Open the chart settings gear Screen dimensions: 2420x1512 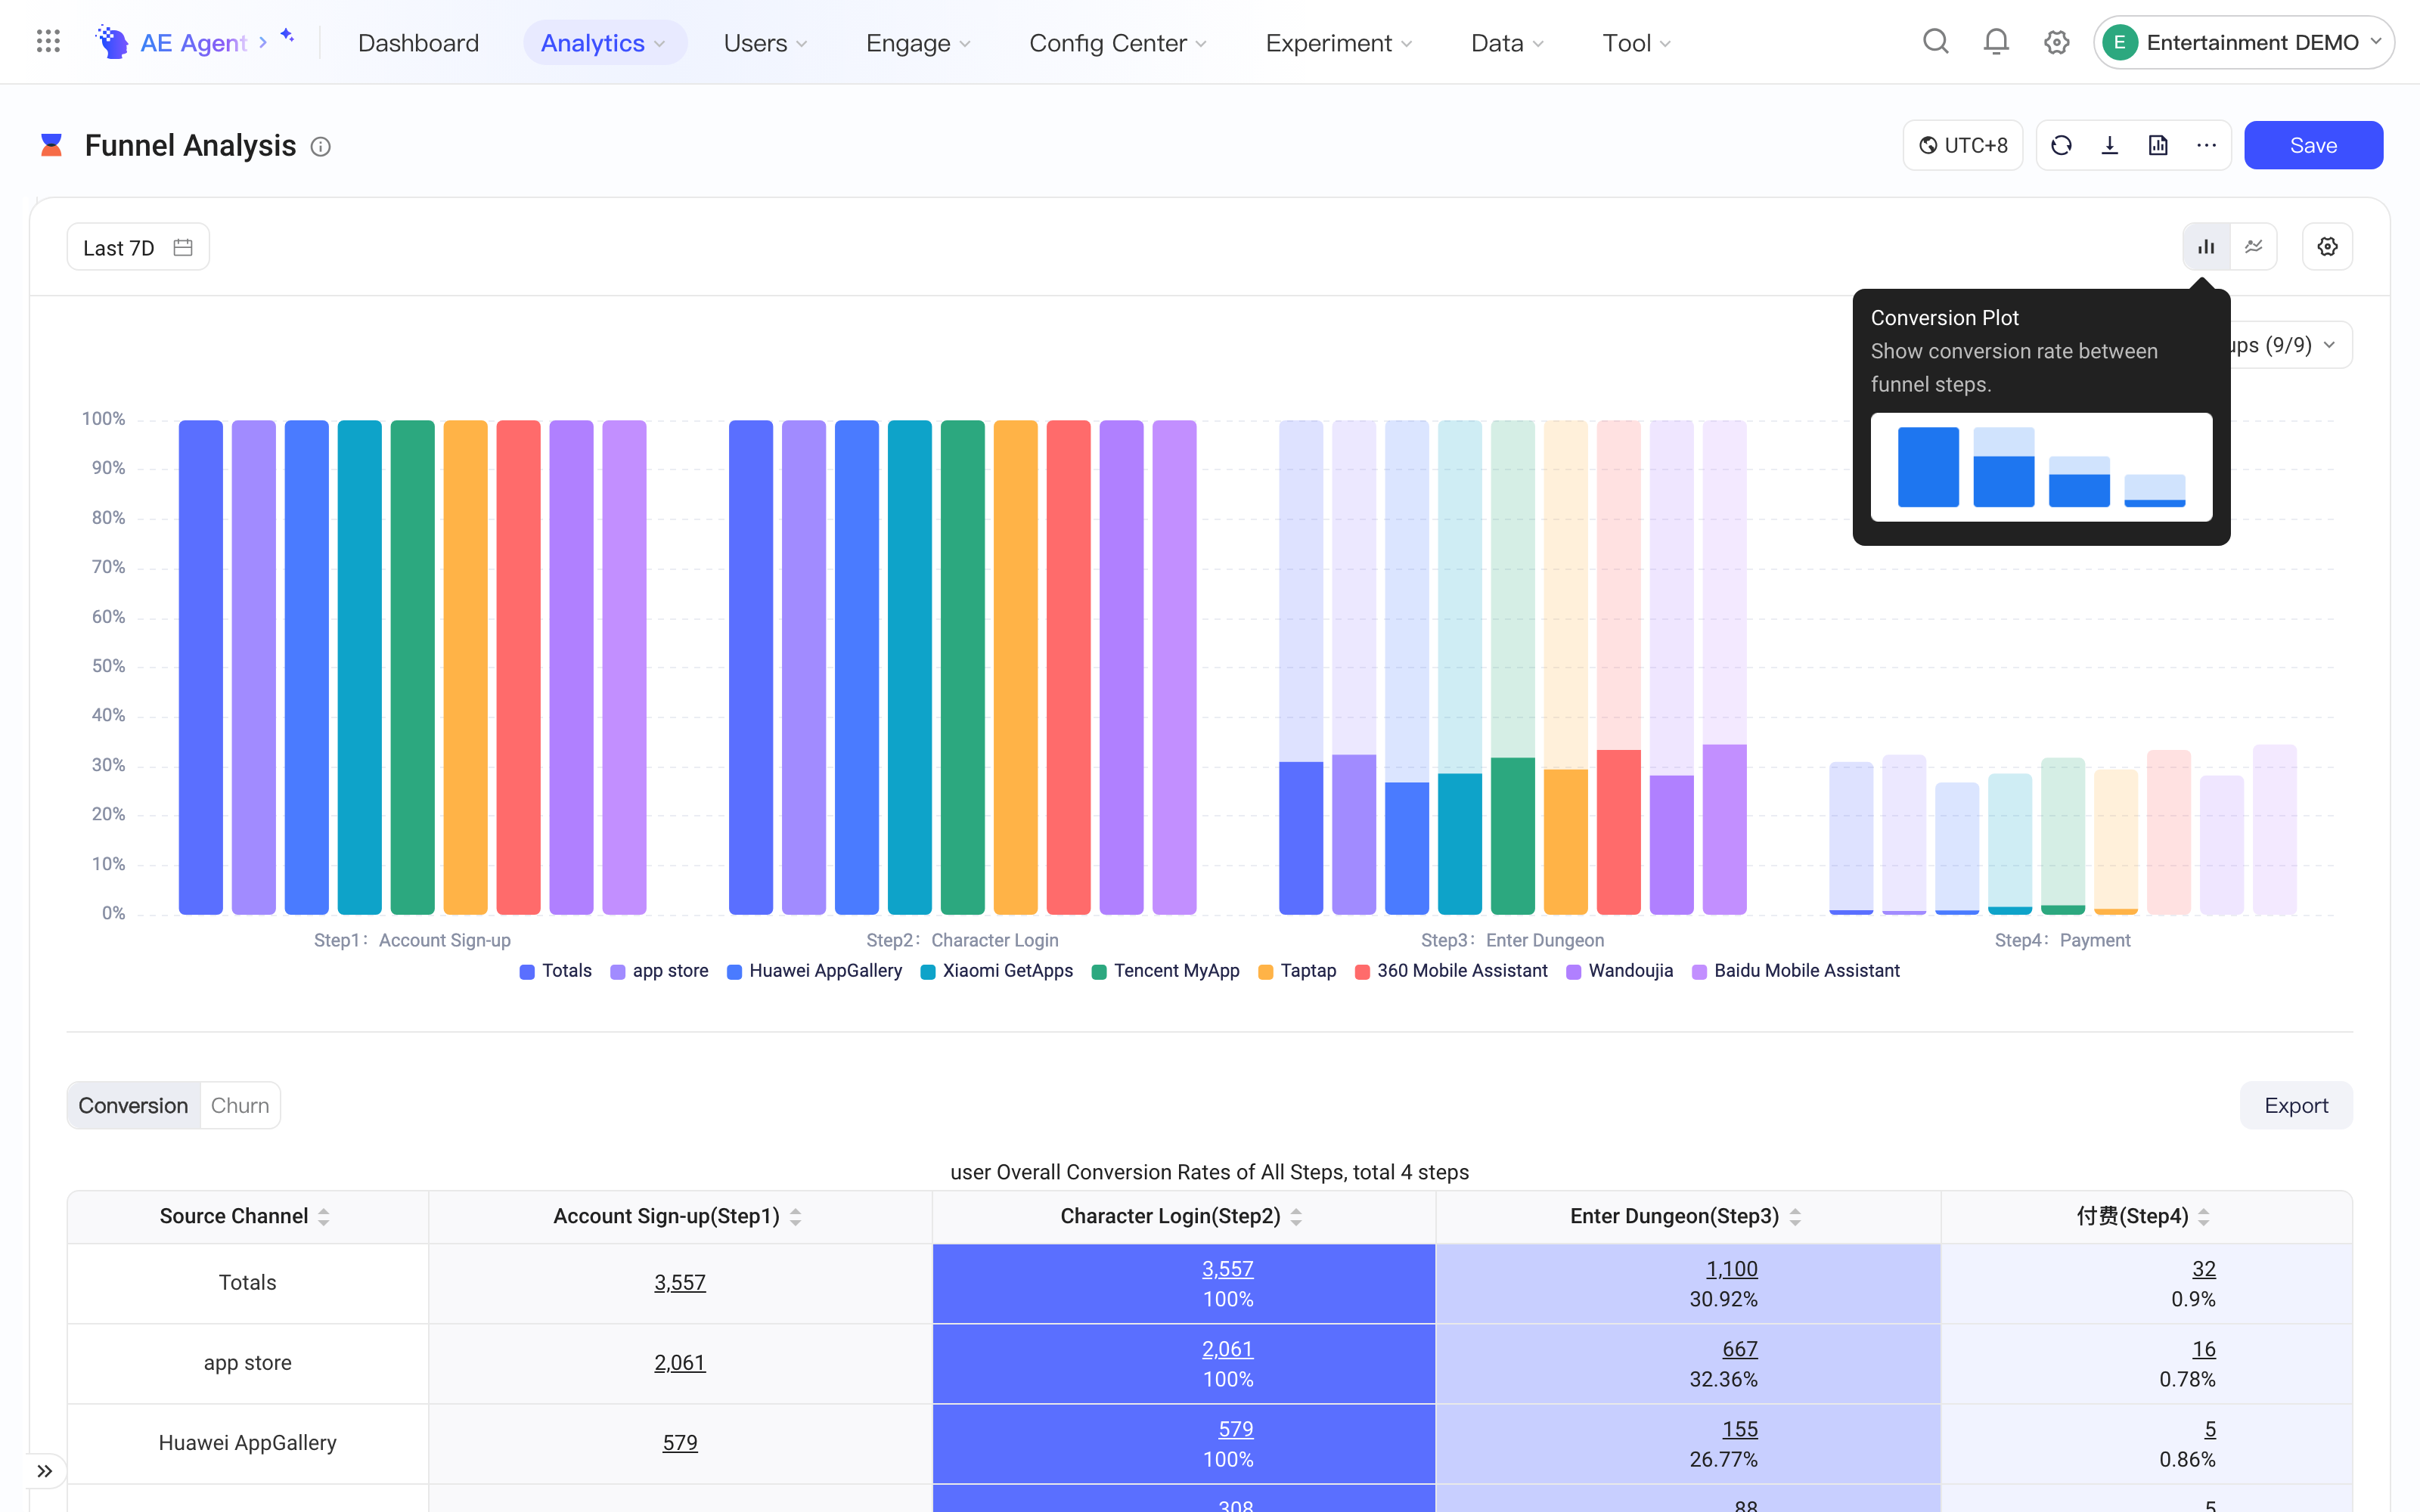[x=2327, y=247]
